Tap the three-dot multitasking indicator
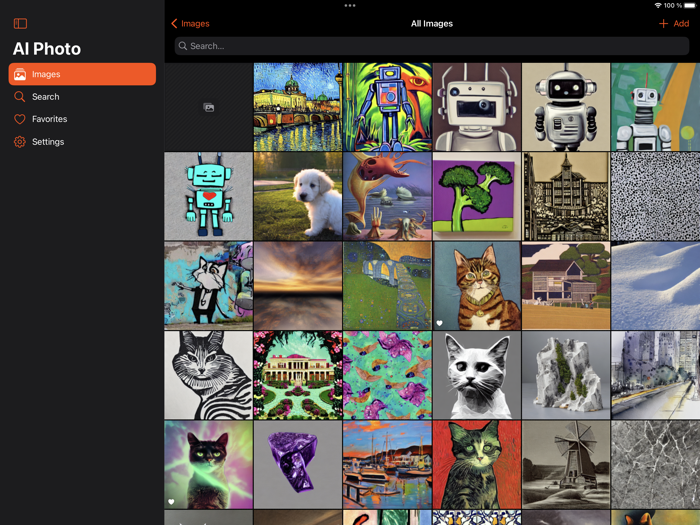The width and height of the screenshot is (700, 525). (350, 5)
